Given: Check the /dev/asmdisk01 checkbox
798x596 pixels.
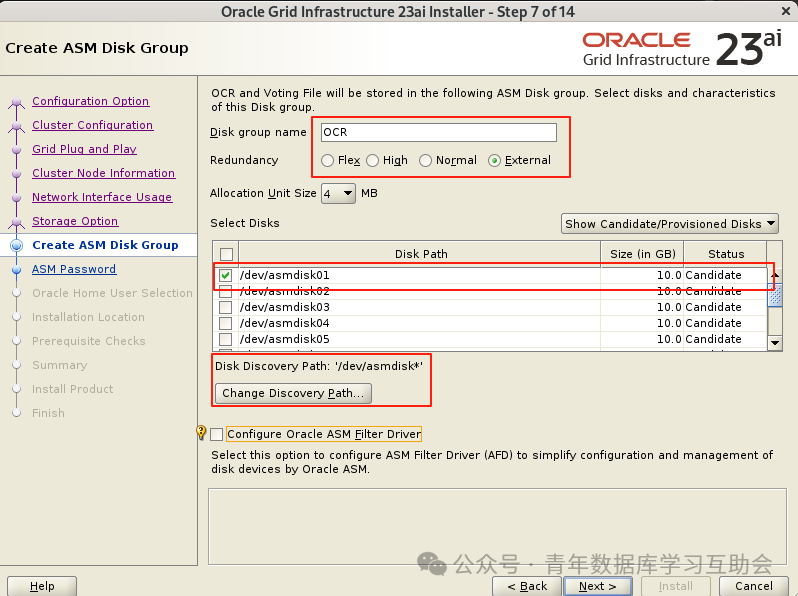Looking at the screenshot, I should coord(225,275).
